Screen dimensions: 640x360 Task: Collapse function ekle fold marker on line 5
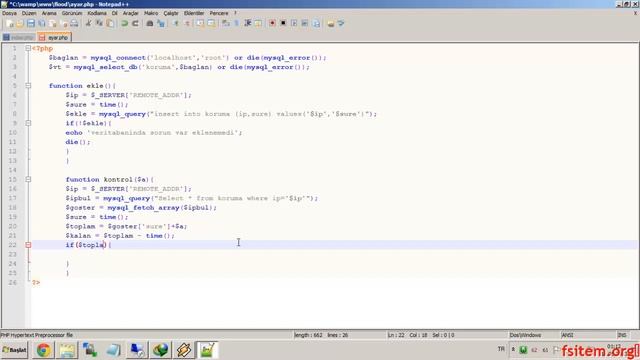tap(28, 86)
